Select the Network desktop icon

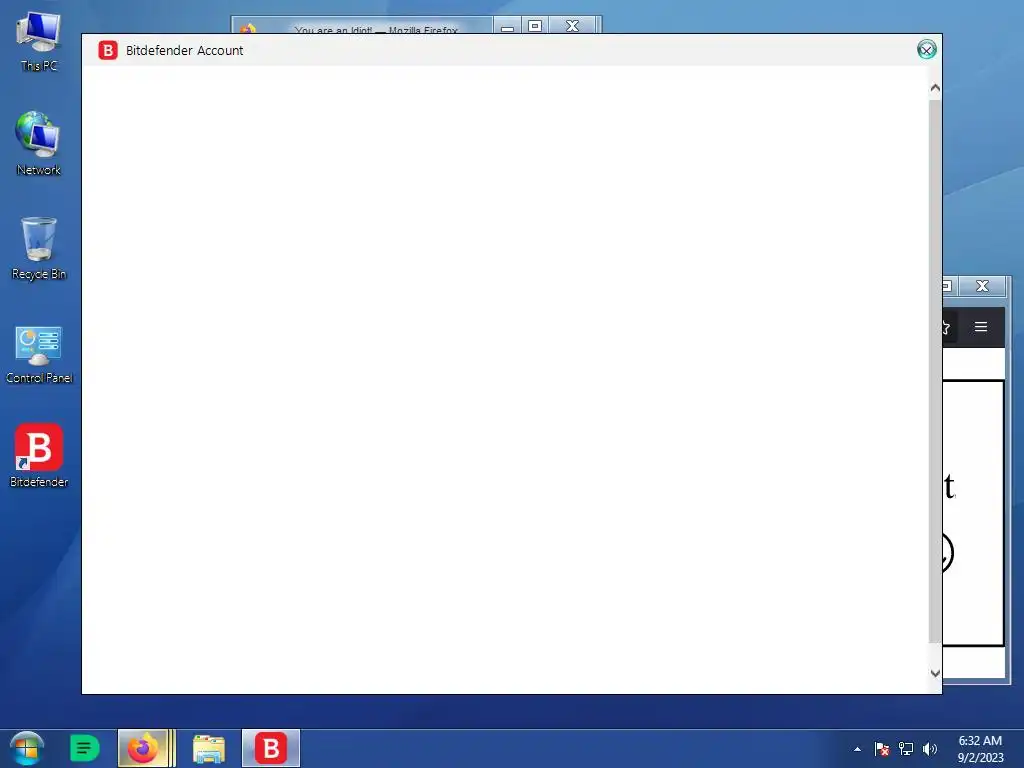[39, 144]
